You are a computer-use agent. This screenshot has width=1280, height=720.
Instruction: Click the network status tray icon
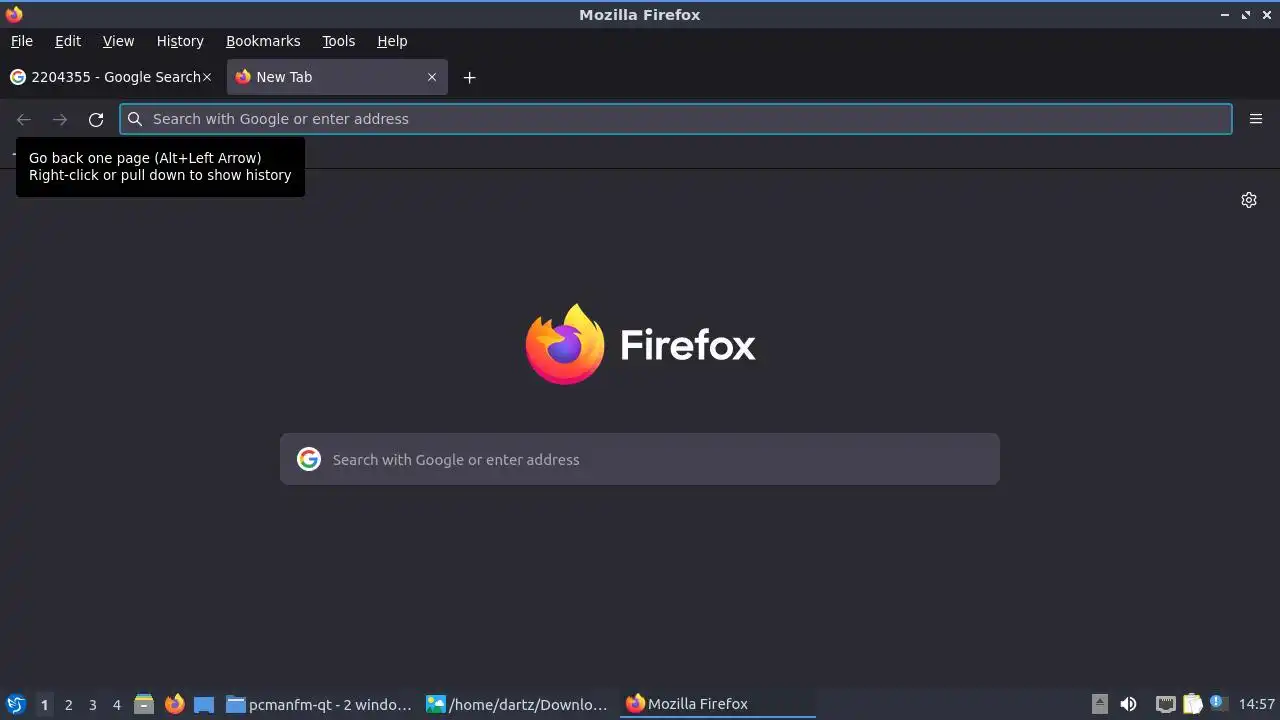coord(1165,704)
